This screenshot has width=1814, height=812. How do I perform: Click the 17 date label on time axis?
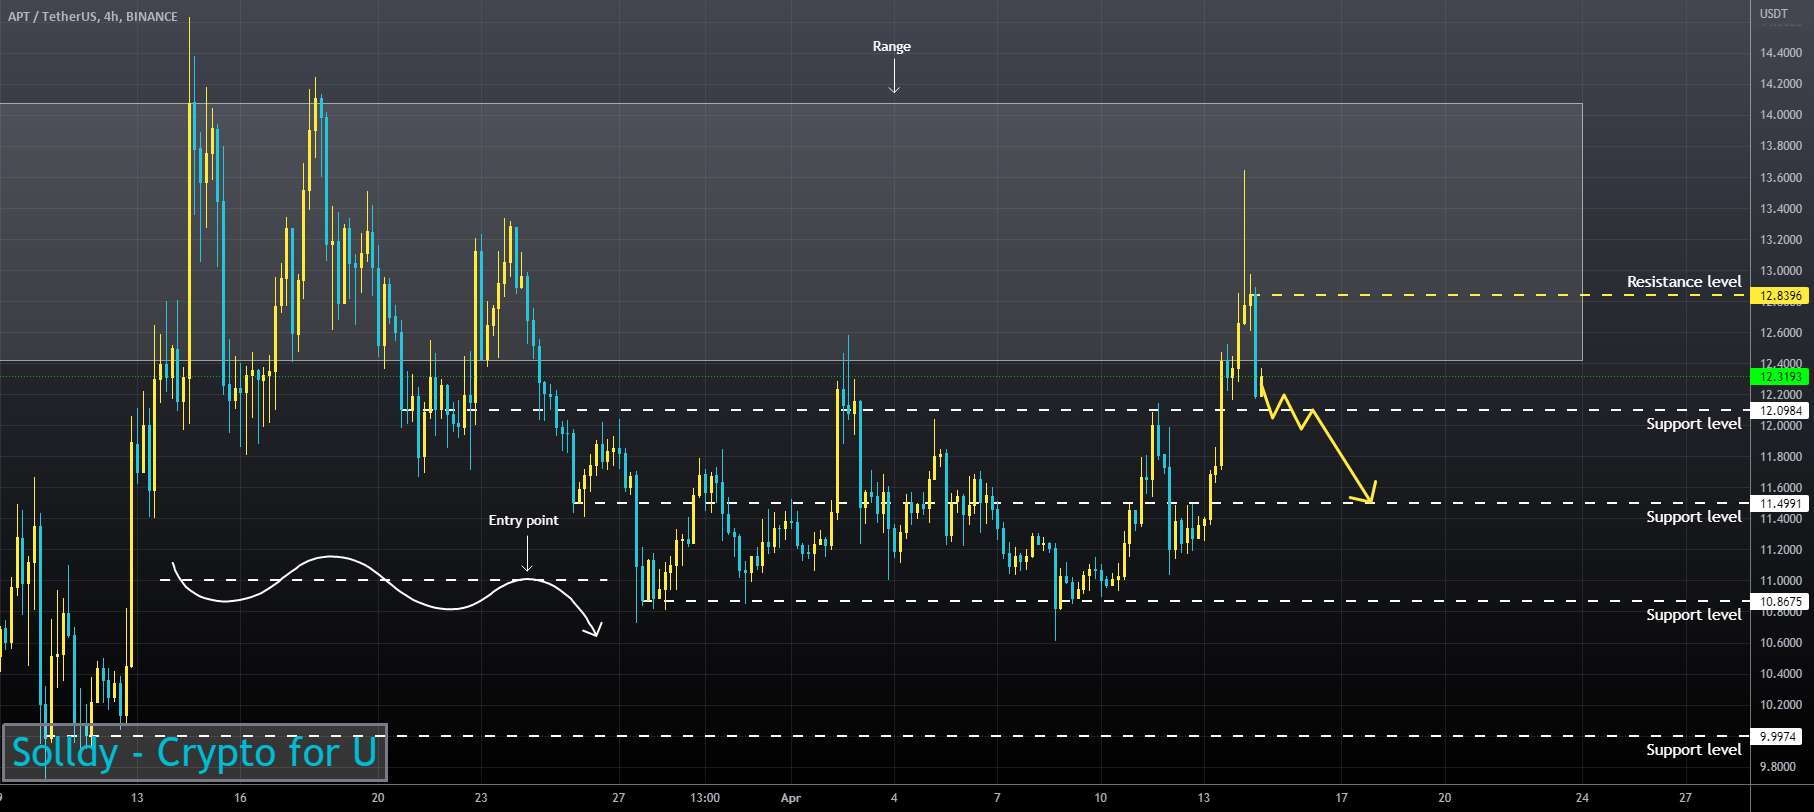tap(1341, 798)
